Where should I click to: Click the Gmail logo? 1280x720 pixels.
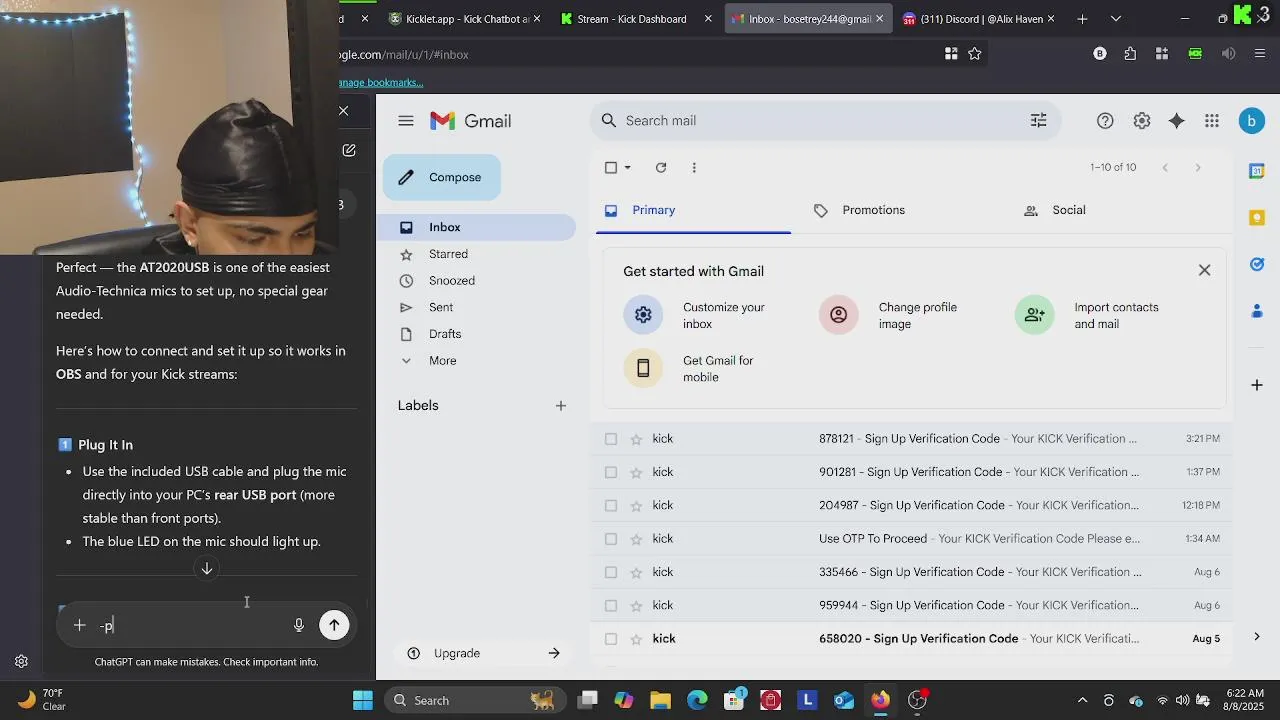pyautogui.click(x=471, y=121)
